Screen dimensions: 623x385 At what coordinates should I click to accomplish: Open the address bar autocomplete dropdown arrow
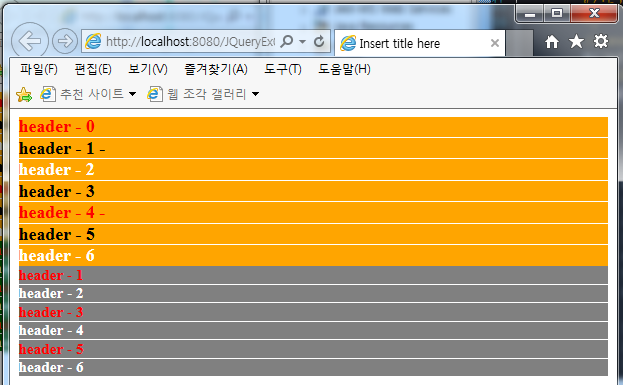(x=302, y=41)
